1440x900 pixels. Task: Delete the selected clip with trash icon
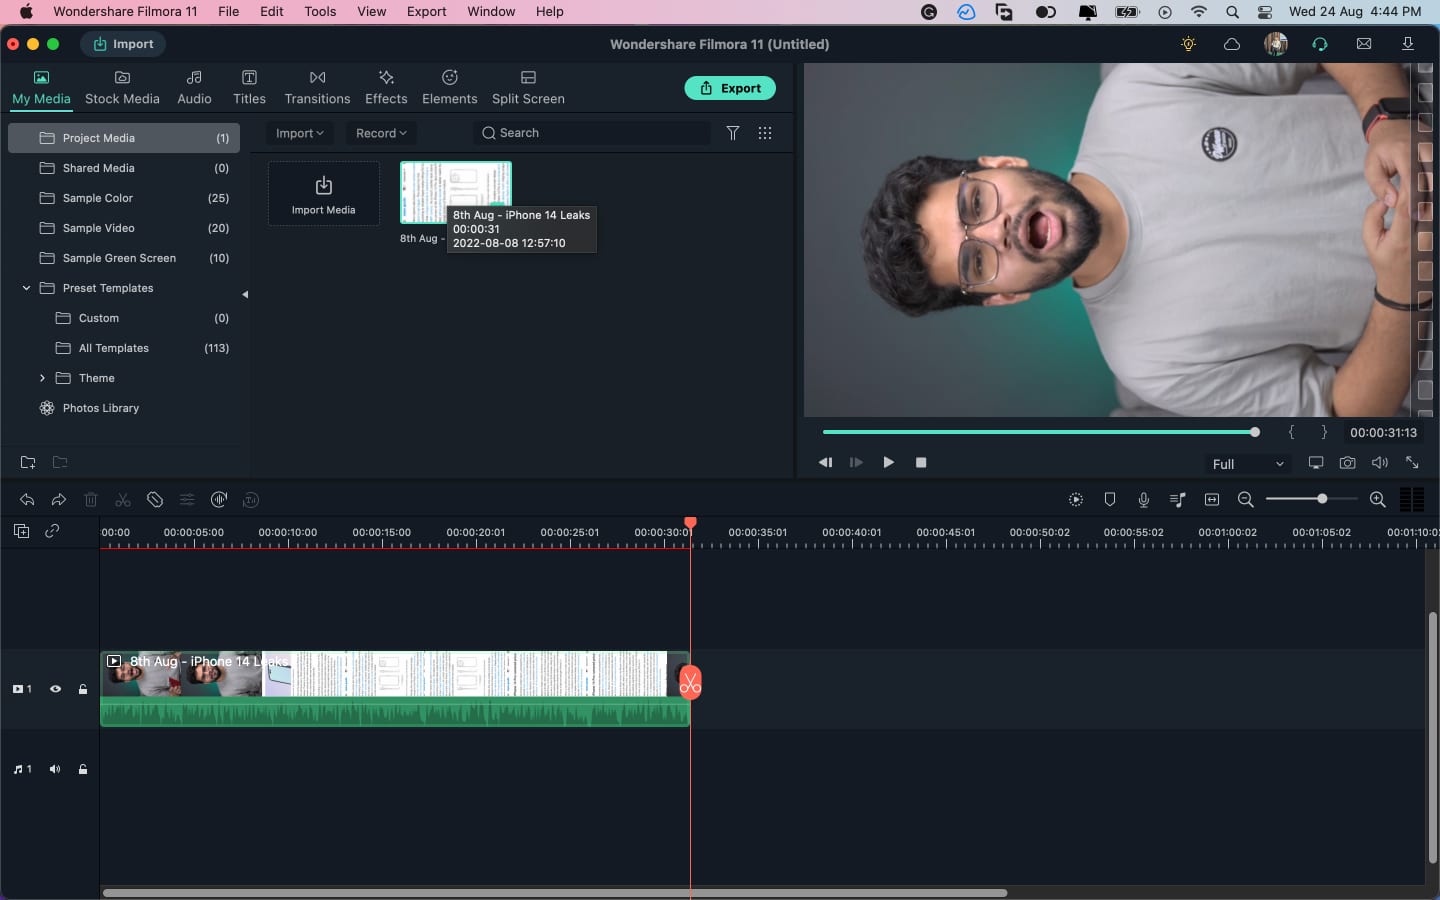(x=91, y=500)
